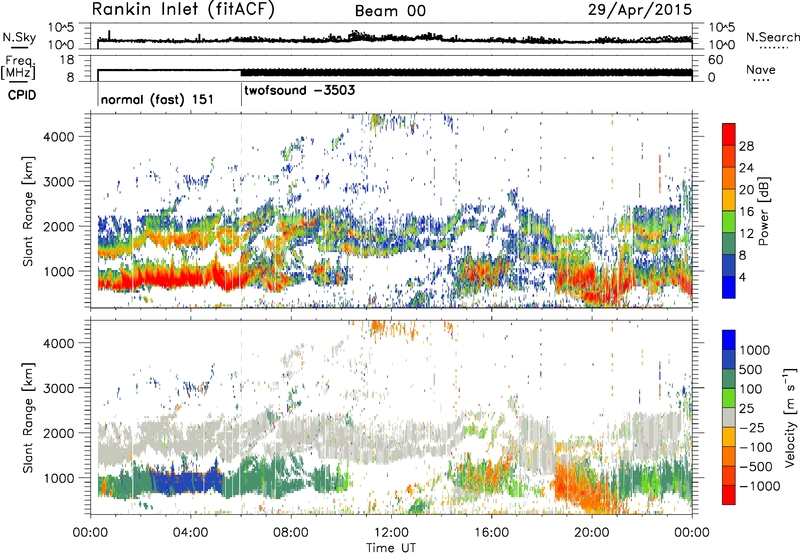This screenshot has height=554, width=800.
Task: Click the '1000' velocity colorbar tick
Action: [755, 350]
